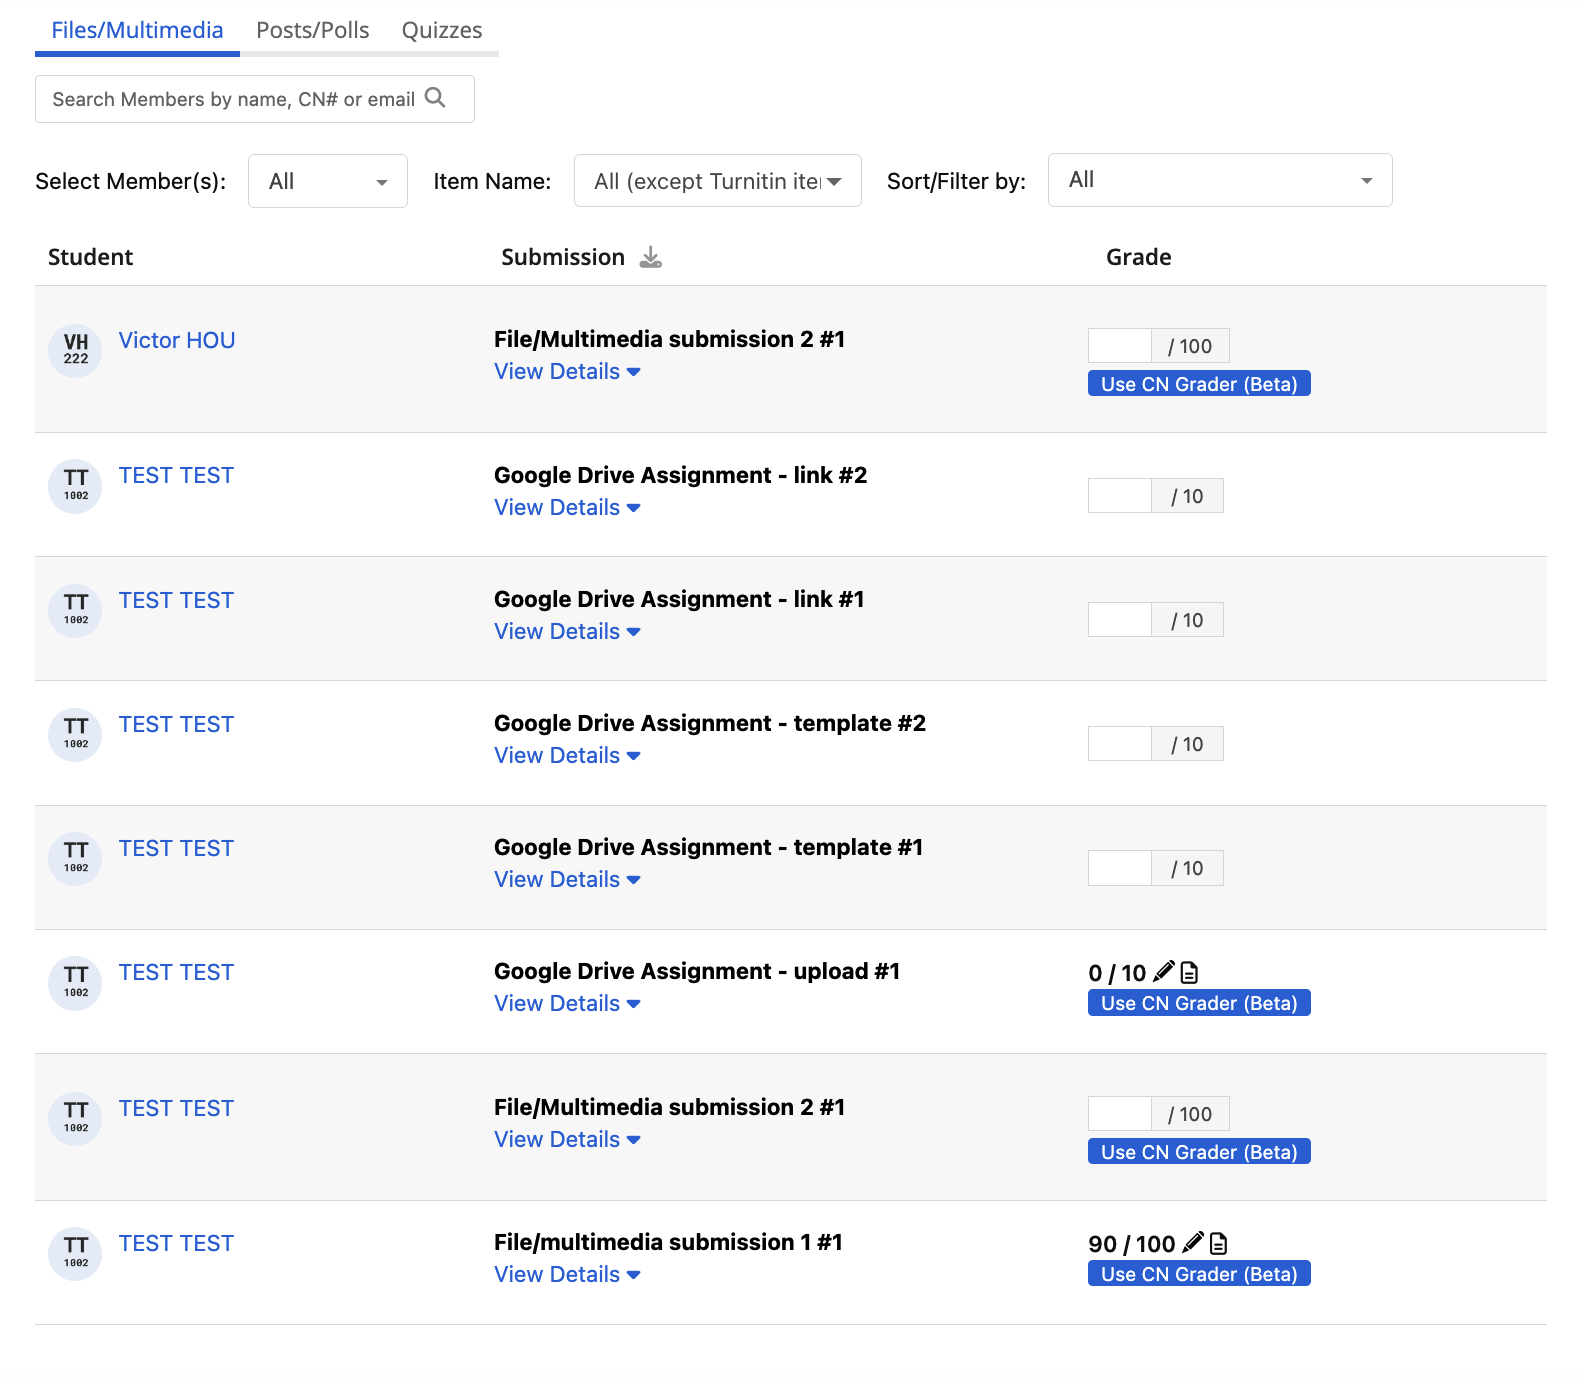1584x1378 pixels.
Task: Edit the 0 / 10 grade pencil icon
Action: point(1164,972)
